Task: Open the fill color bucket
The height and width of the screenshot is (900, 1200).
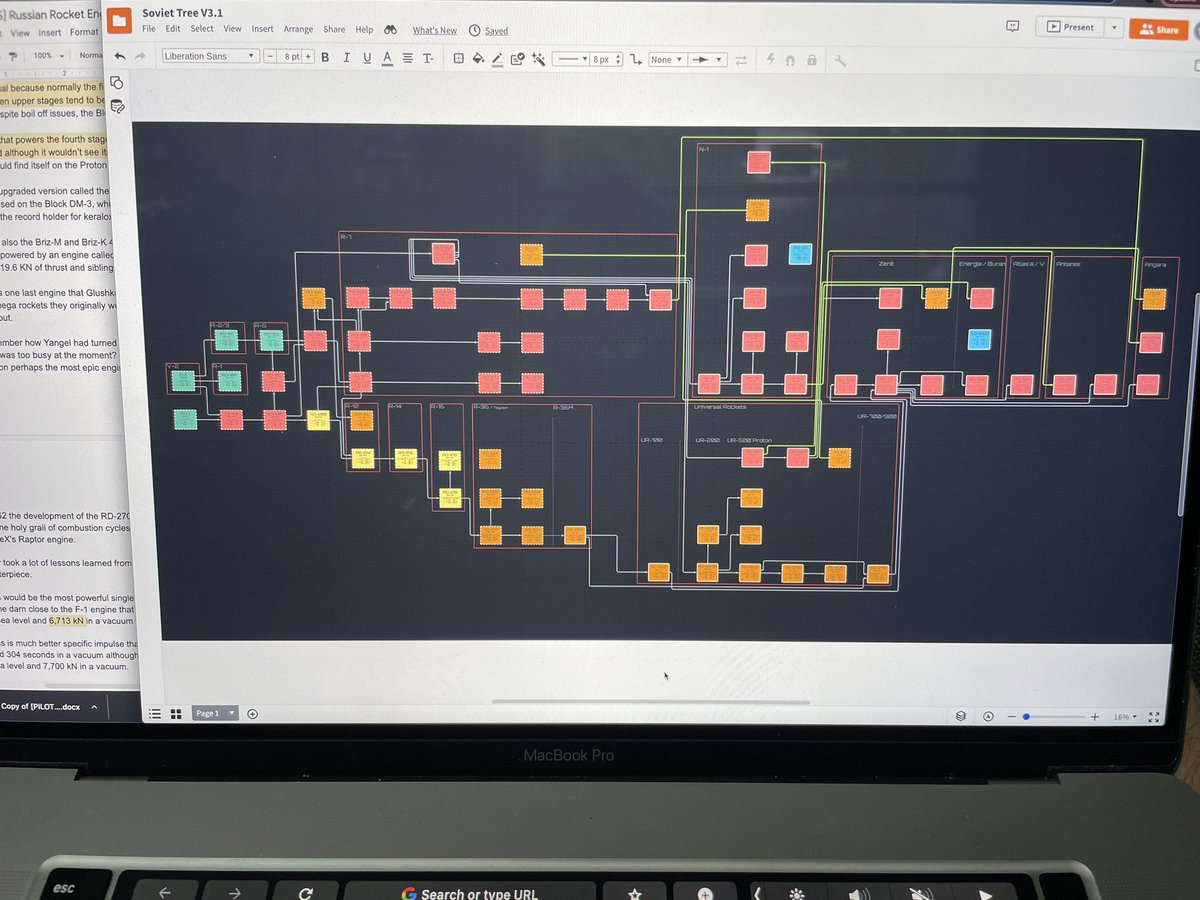Action: click(x=478, y=59)
